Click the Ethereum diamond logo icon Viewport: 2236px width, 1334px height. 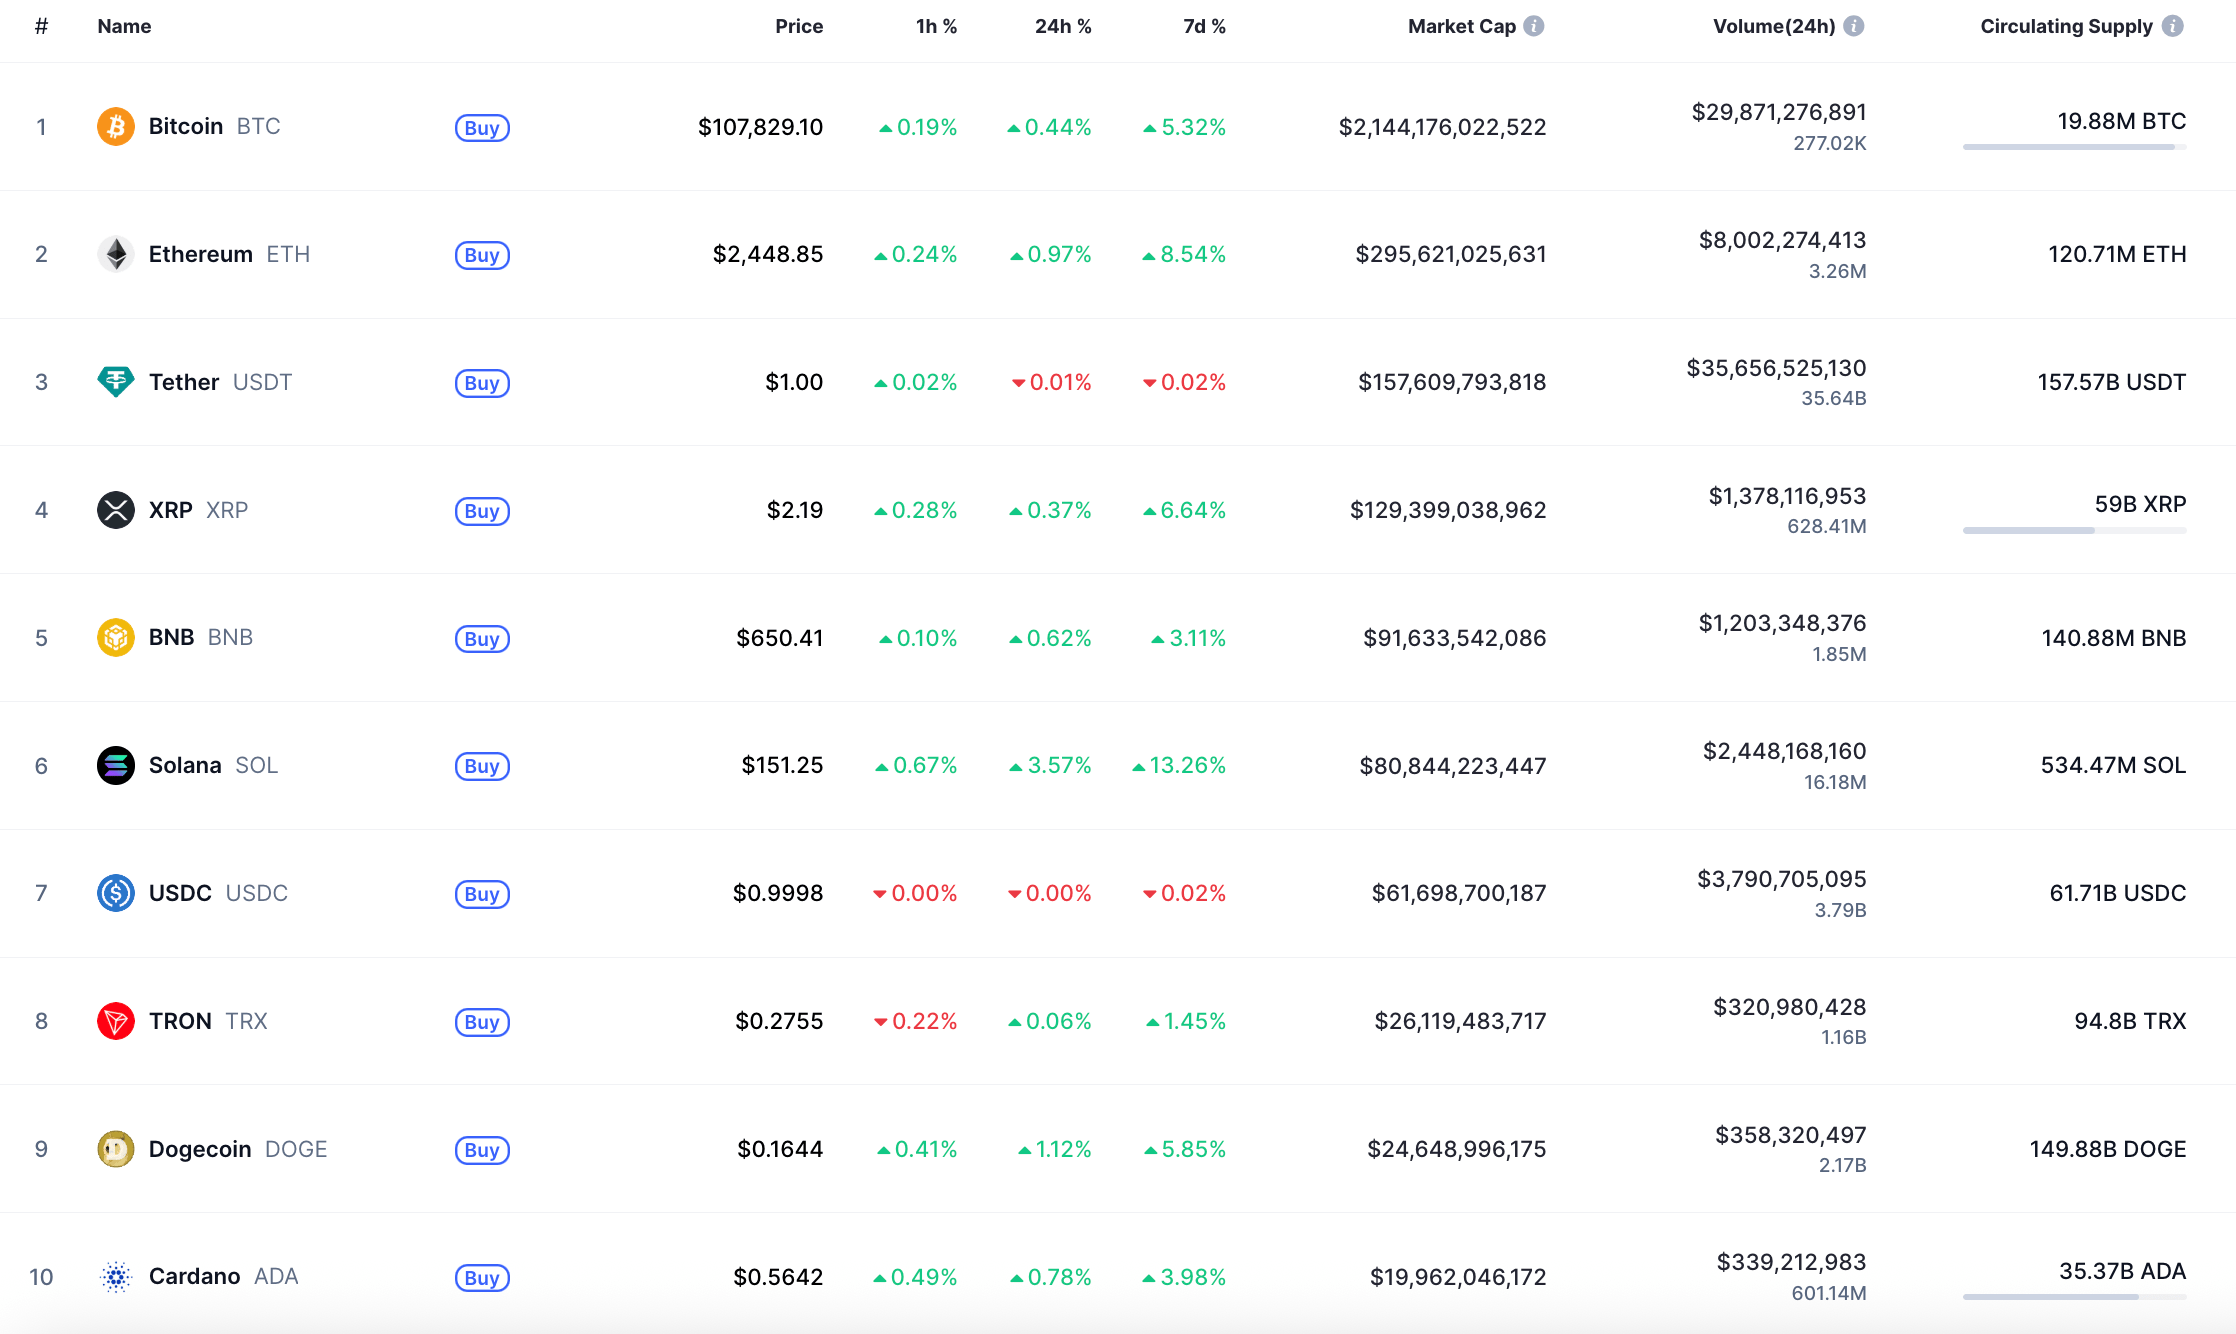(x=116, y=254)
